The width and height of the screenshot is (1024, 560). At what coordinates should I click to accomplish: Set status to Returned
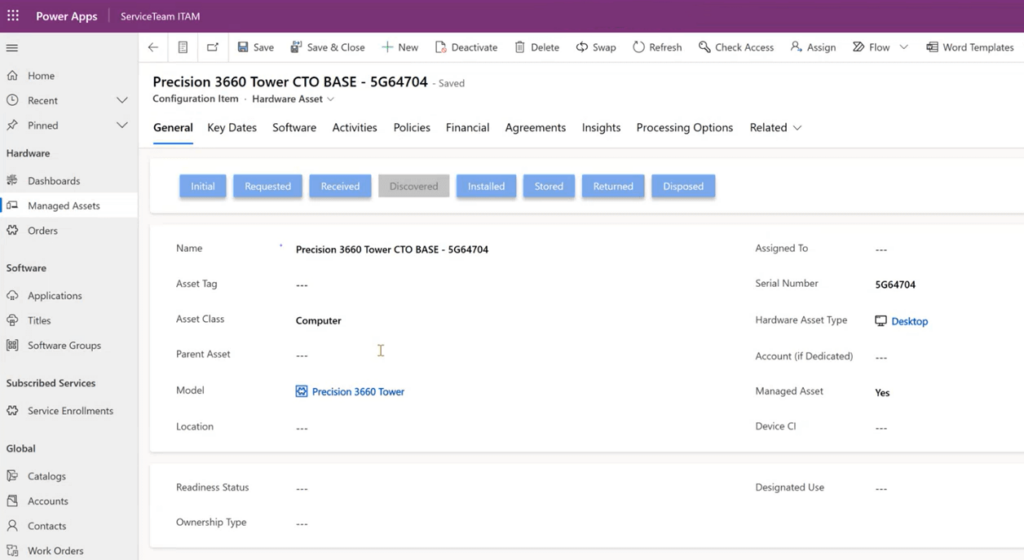[613, 186]
